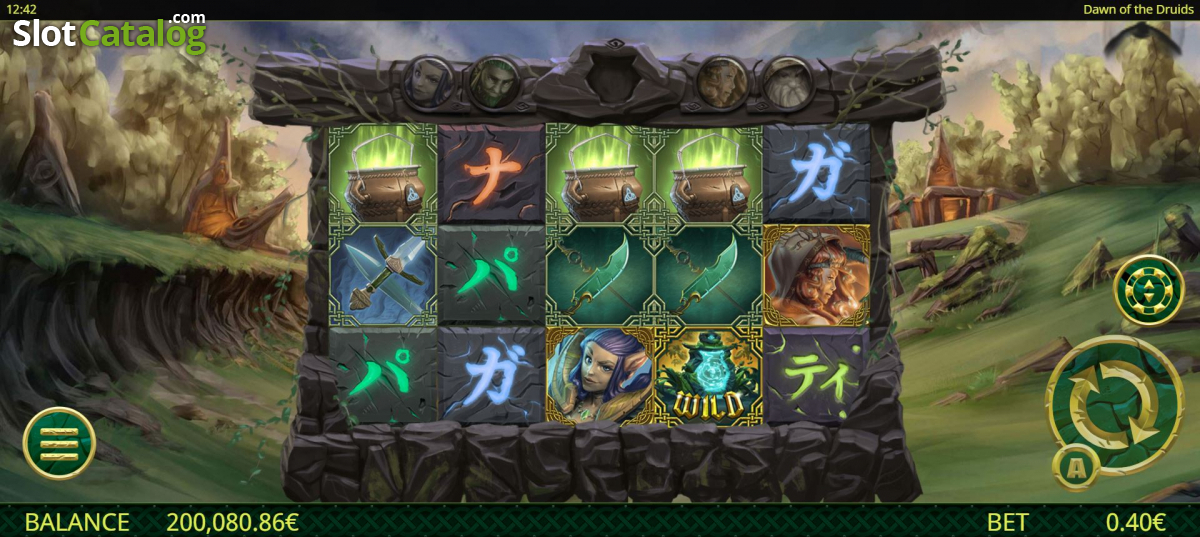This screenshot has width=1200, height=537.
Task: Click the SlotCatalog.com logo
Action: click(110, 33)
